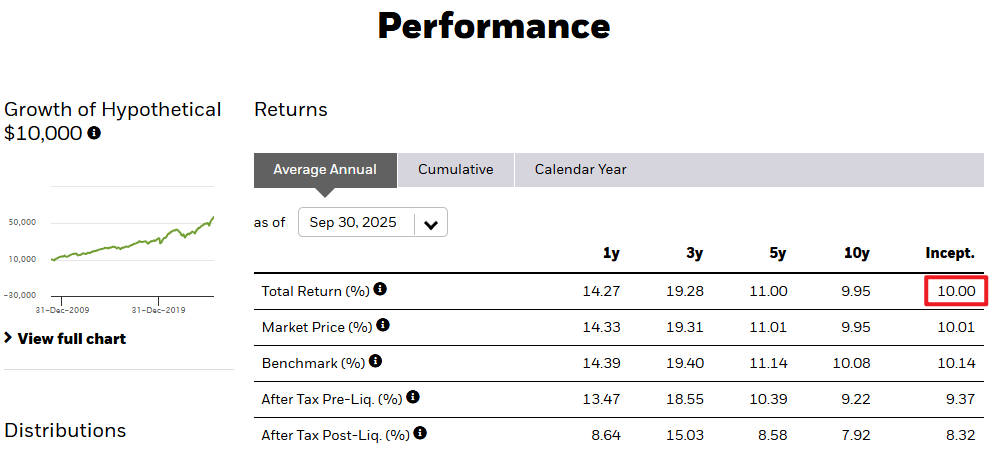Screen dimensions: 997x452
Task: Click info icon by Growth of Hypothetical $10,000
Action: click(x=94, y=133)
